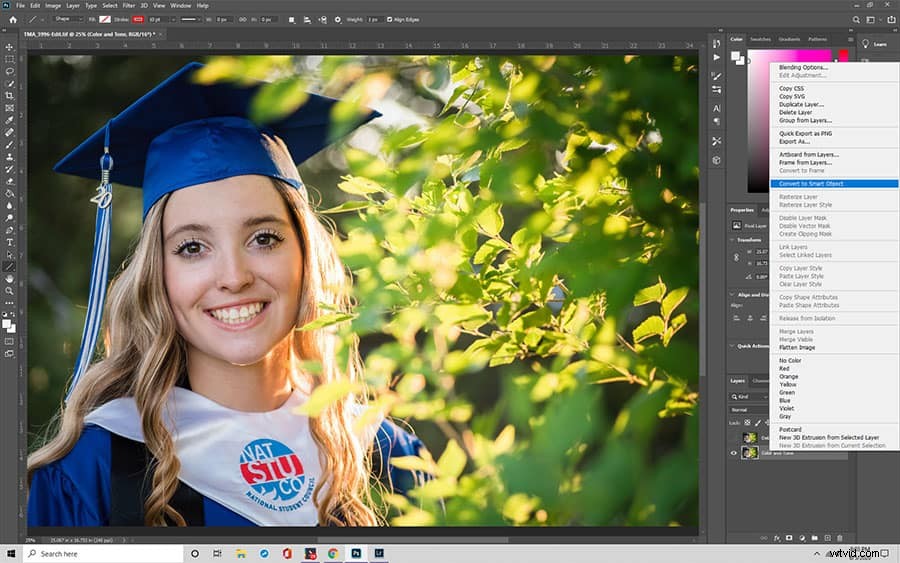Open the 3D cube panel icon
Screen dimensions: 900x563
click(x=716, y=161)
